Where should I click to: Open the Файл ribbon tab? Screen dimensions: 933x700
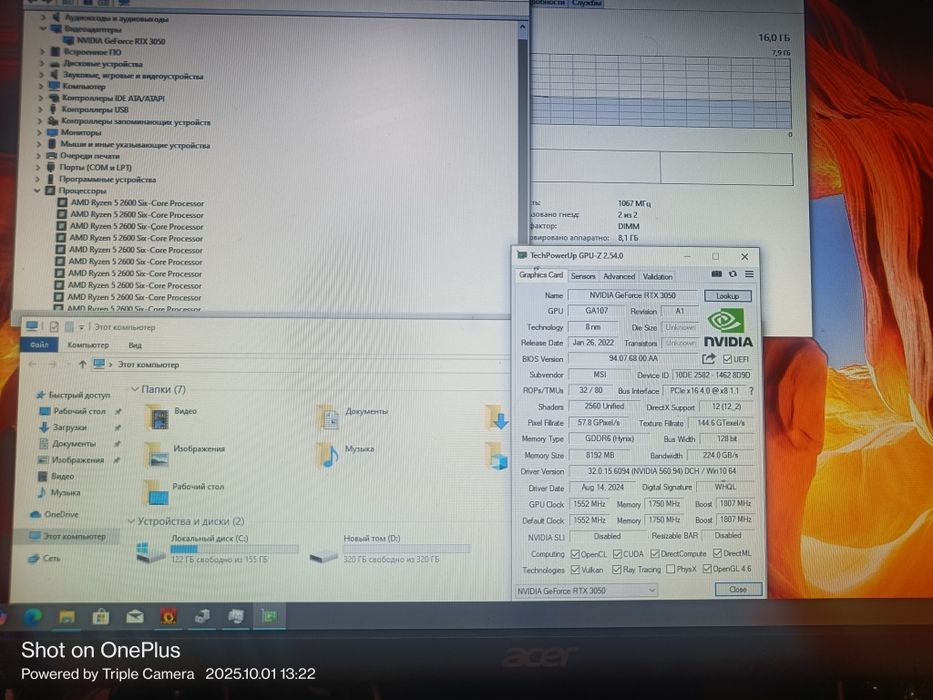coord(39,345)
